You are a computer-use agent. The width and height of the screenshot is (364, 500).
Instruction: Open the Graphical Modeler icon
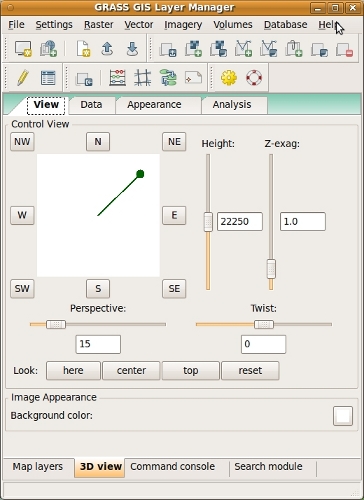pyautogui.click(x=168, y=78)
